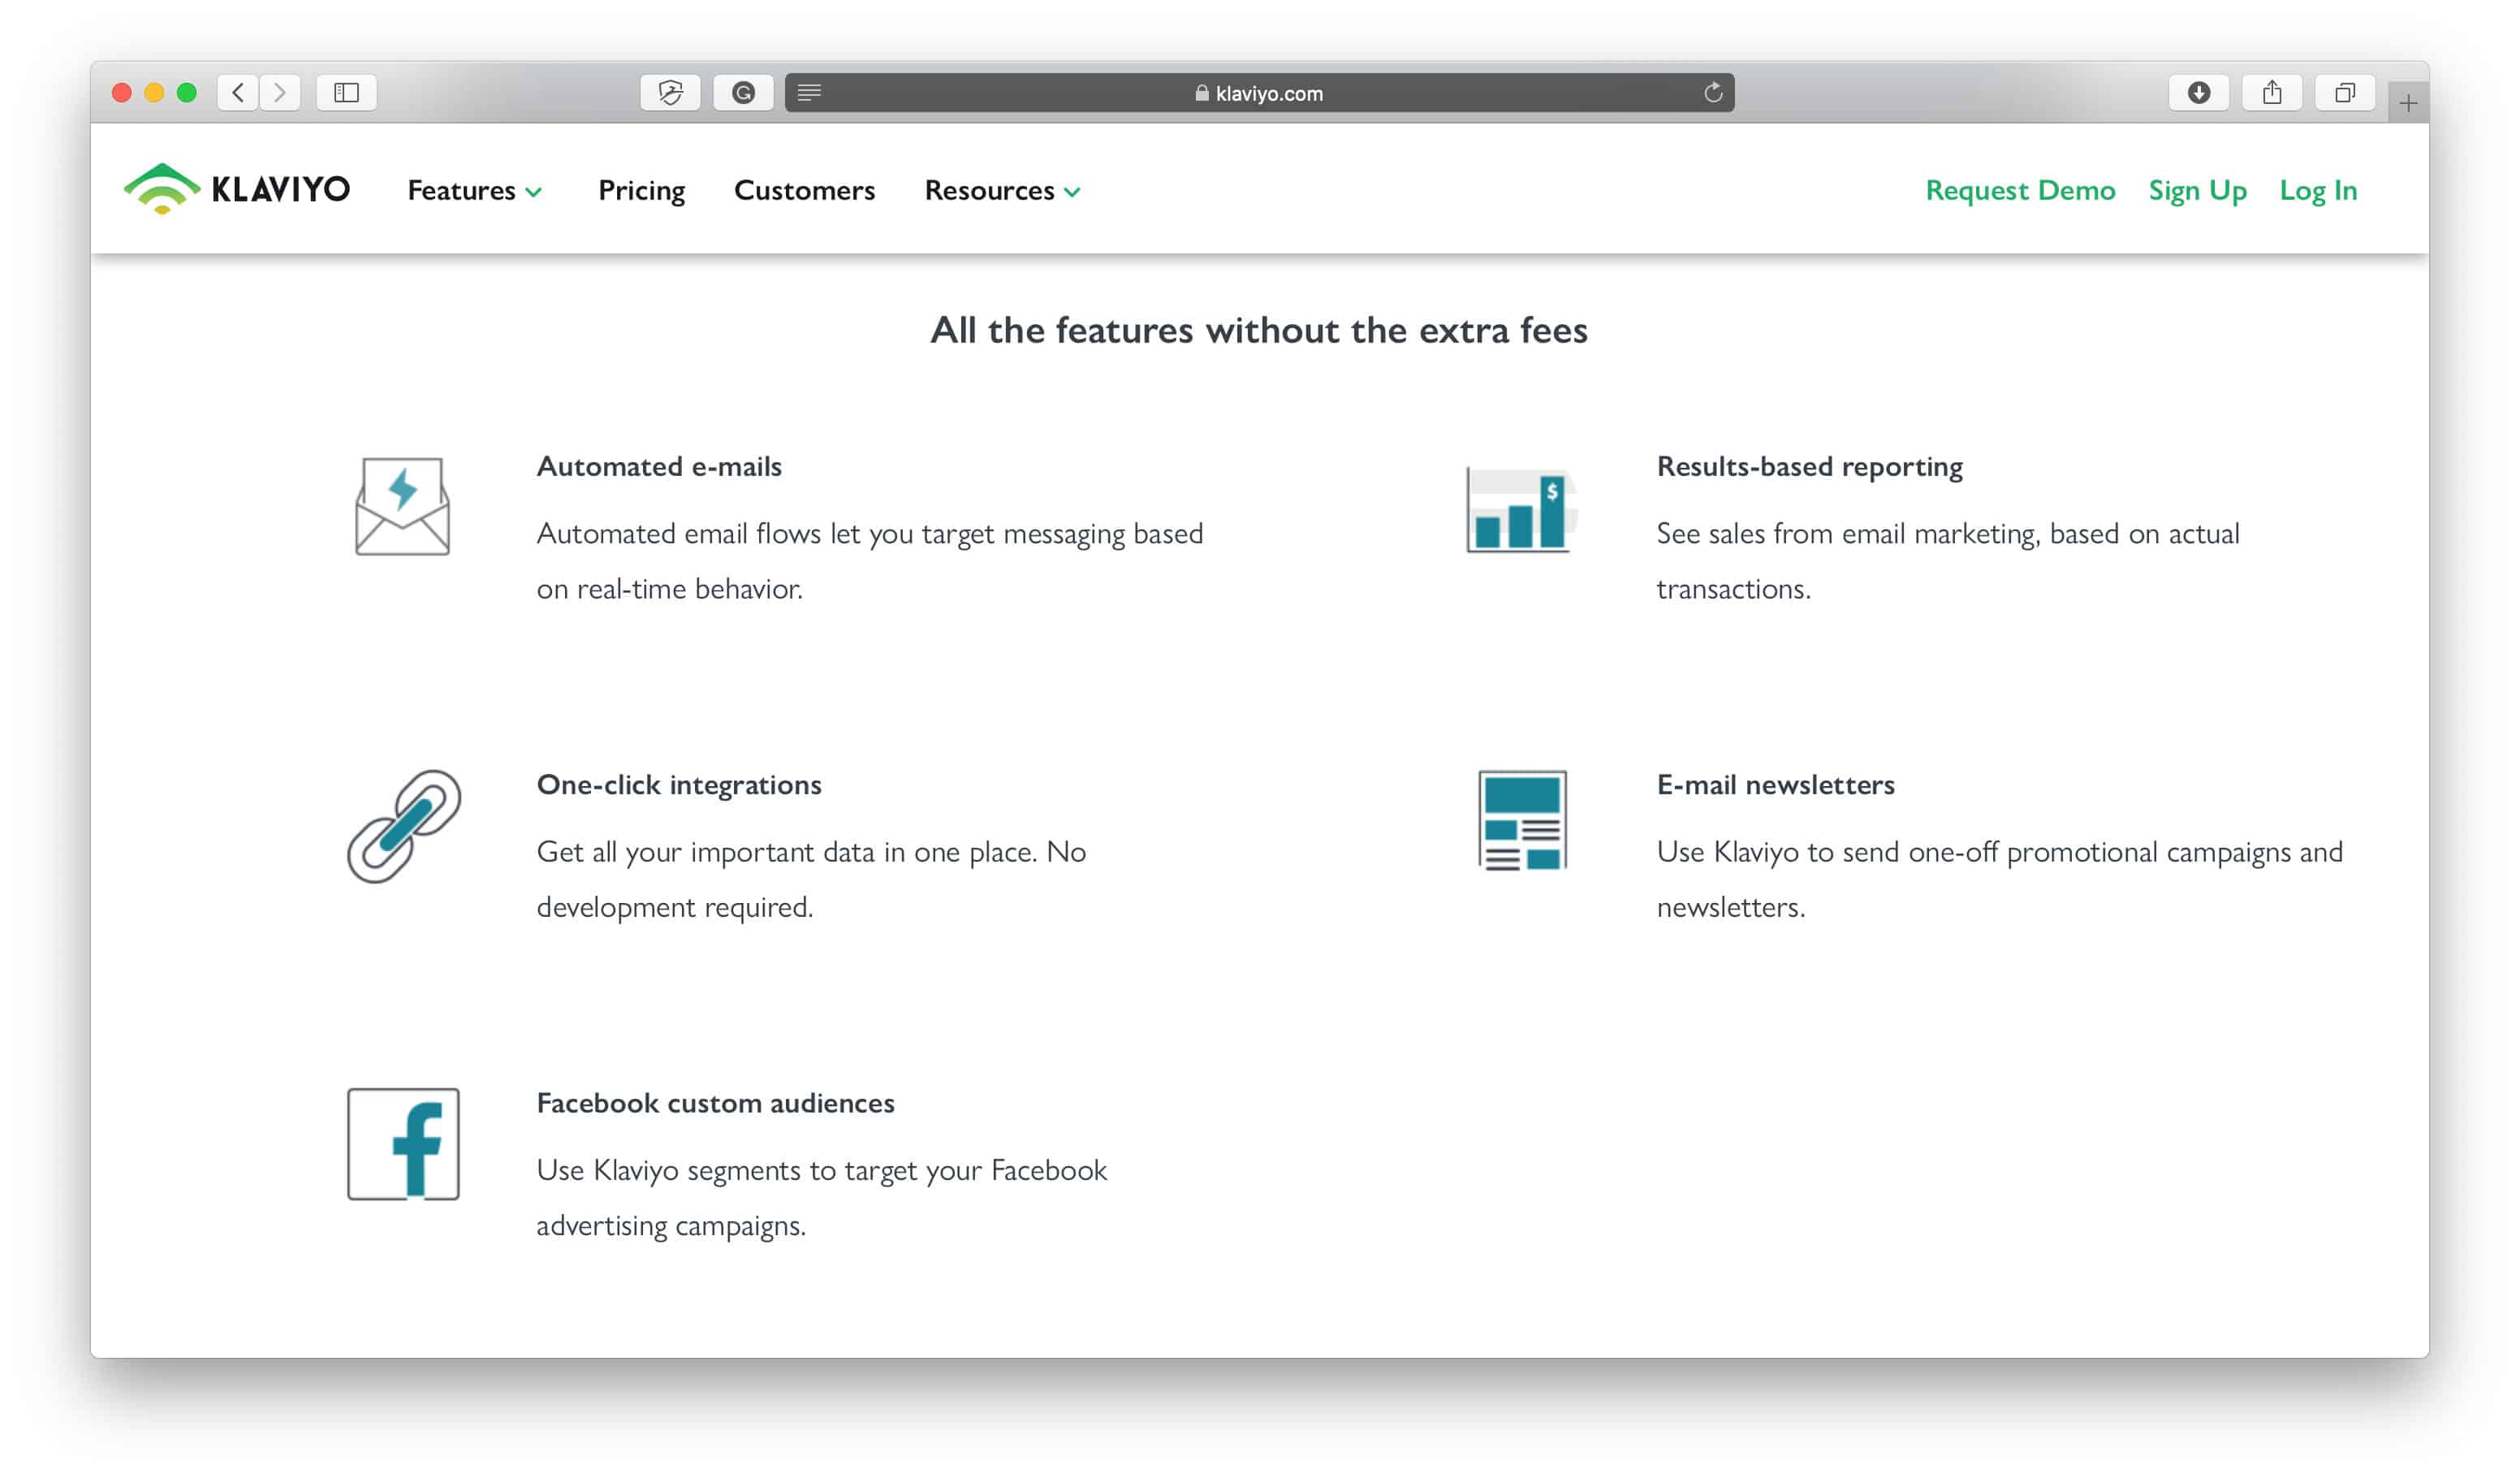
Task: Open the Share menu icon
Action: (x=2272, y=93)
